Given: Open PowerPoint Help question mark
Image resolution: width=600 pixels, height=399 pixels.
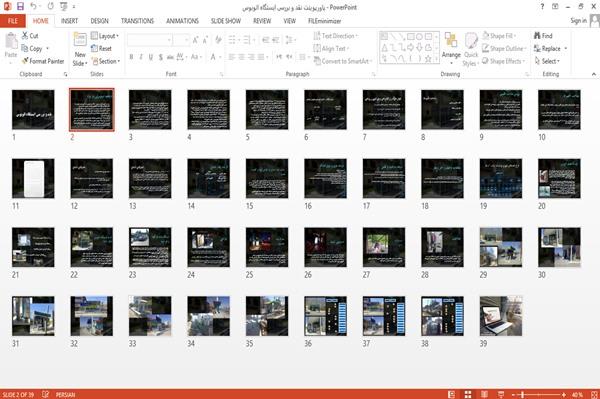Looking at the screenshot, I should point(542,7).
